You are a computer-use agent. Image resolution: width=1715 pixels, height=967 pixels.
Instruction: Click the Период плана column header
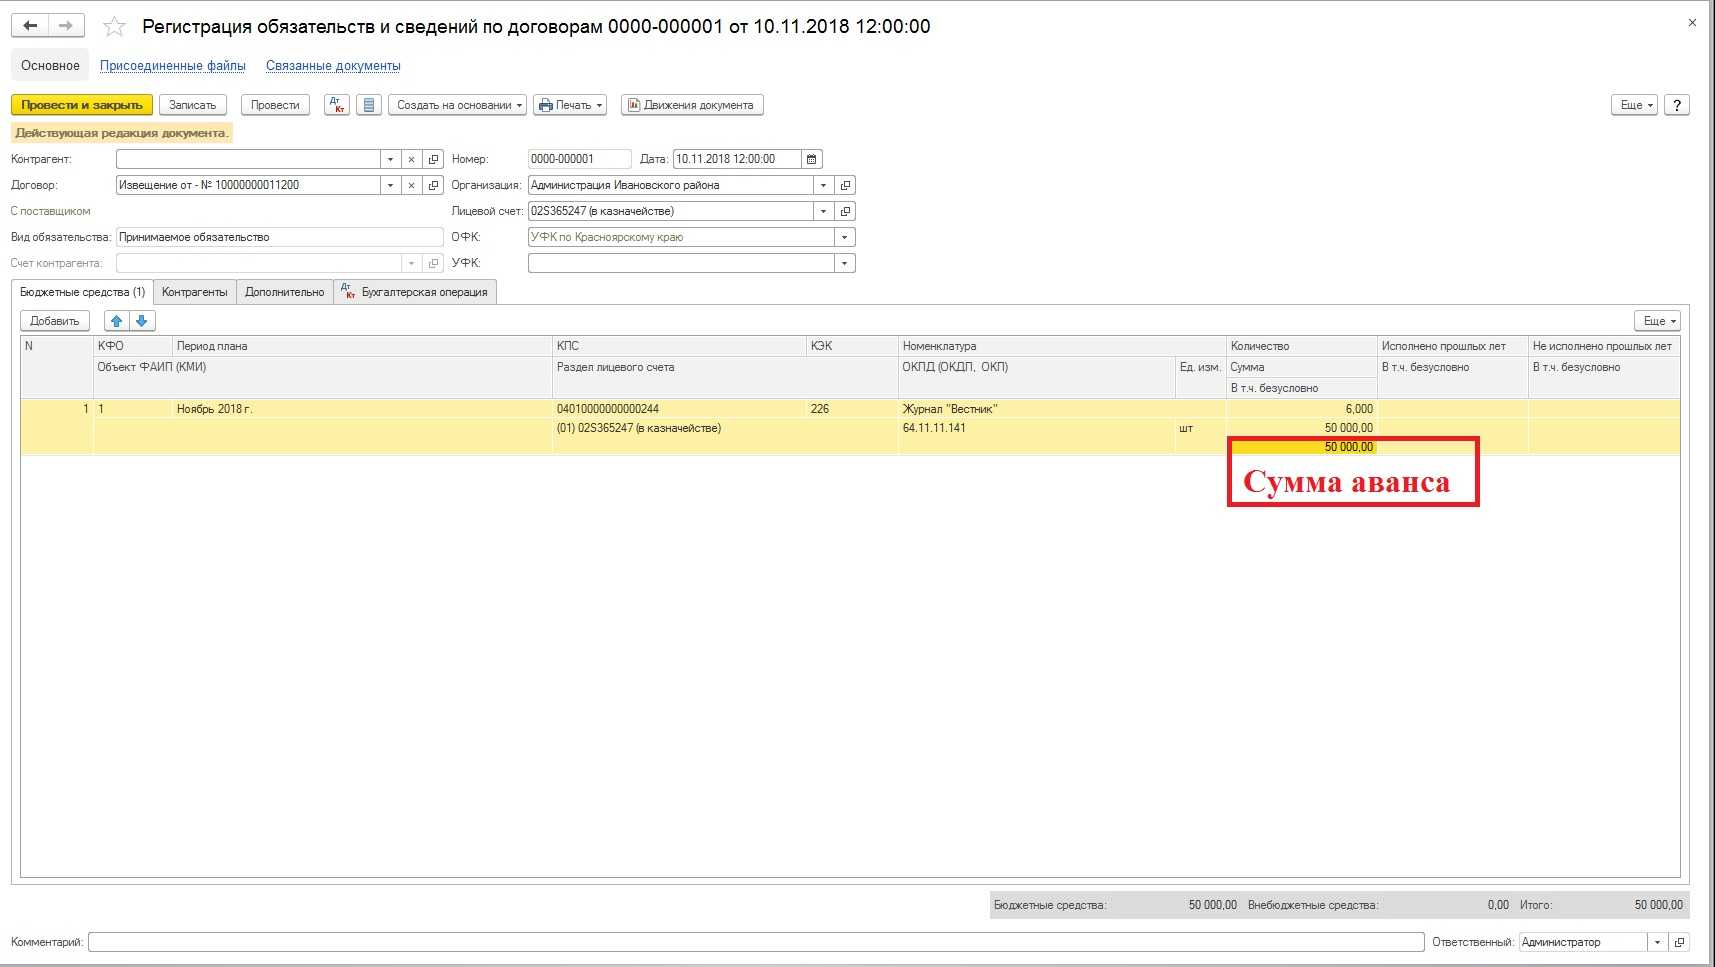[363, 346]
